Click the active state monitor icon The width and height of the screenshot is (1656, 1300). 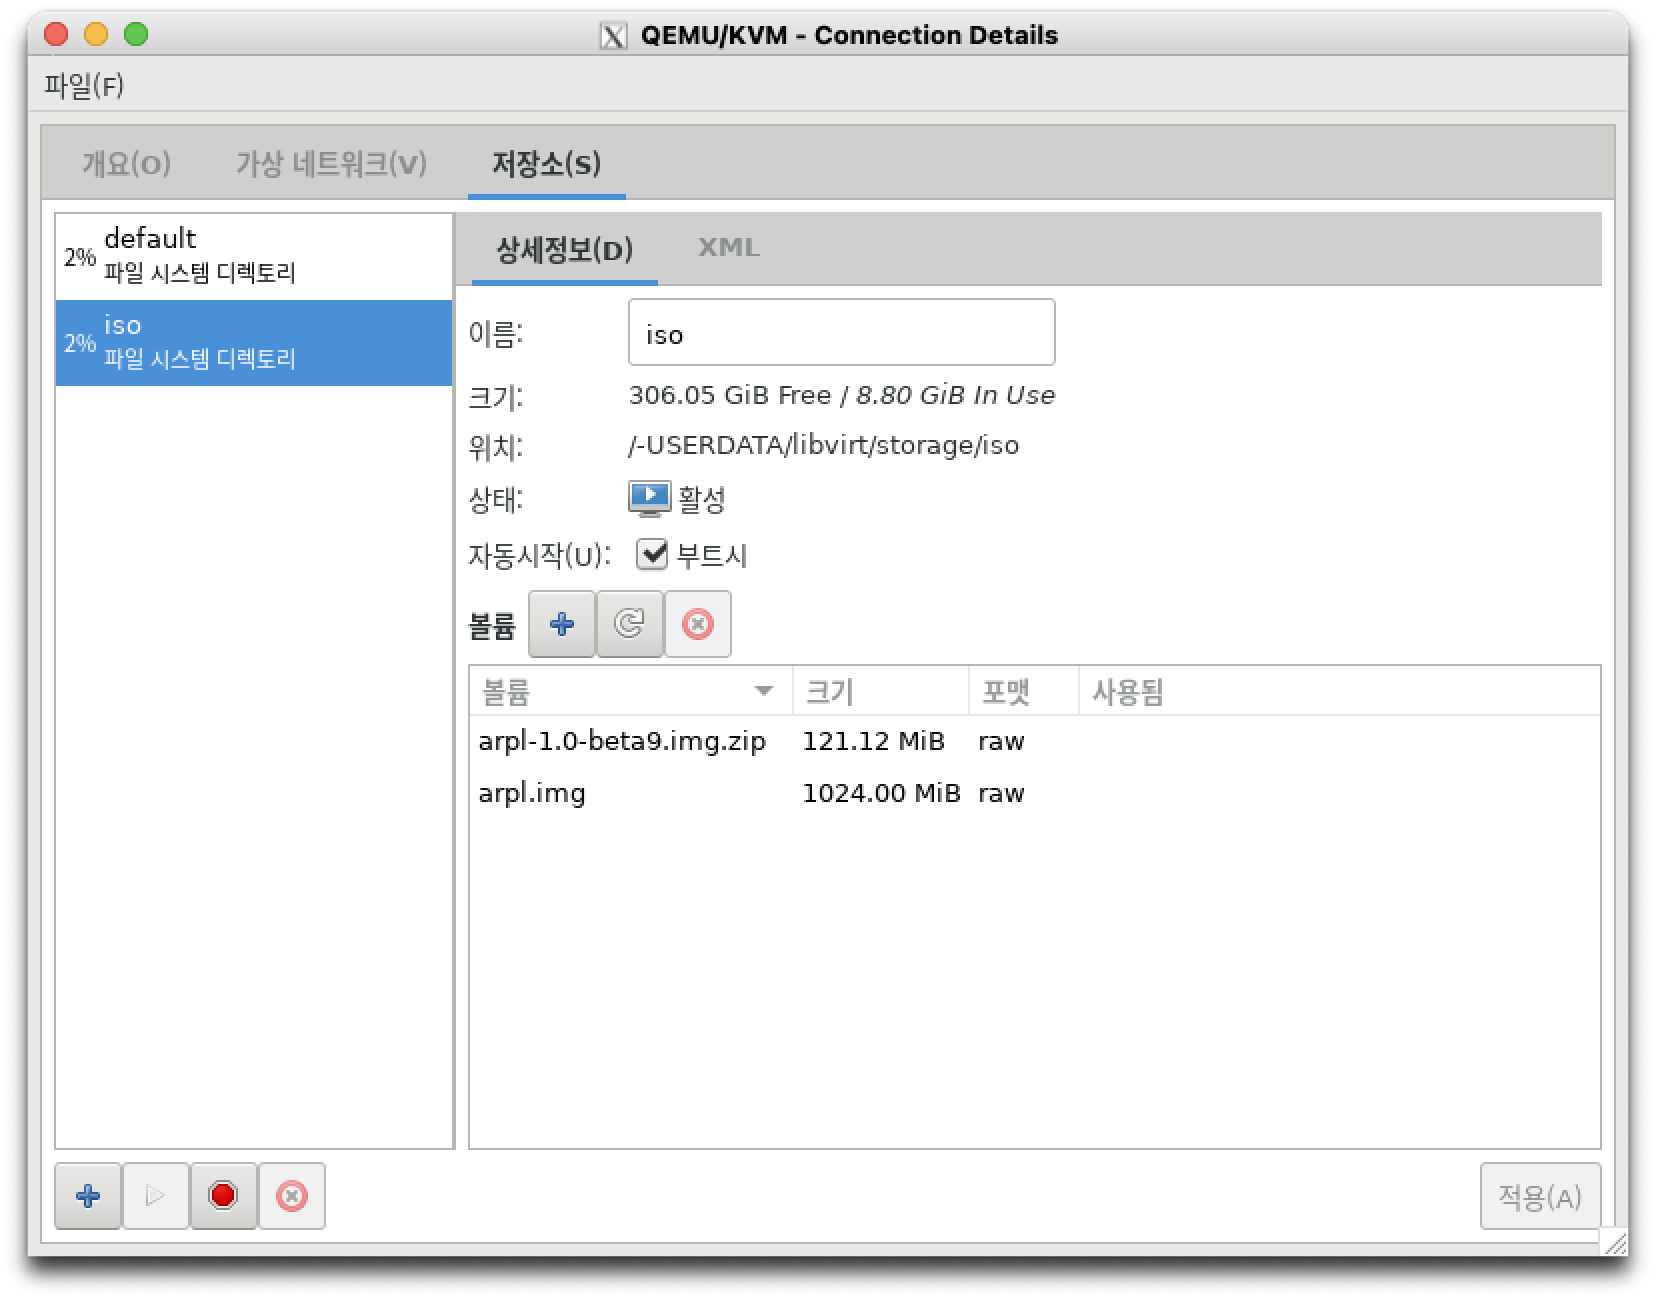pyautogui.click(x=649, y=498)
